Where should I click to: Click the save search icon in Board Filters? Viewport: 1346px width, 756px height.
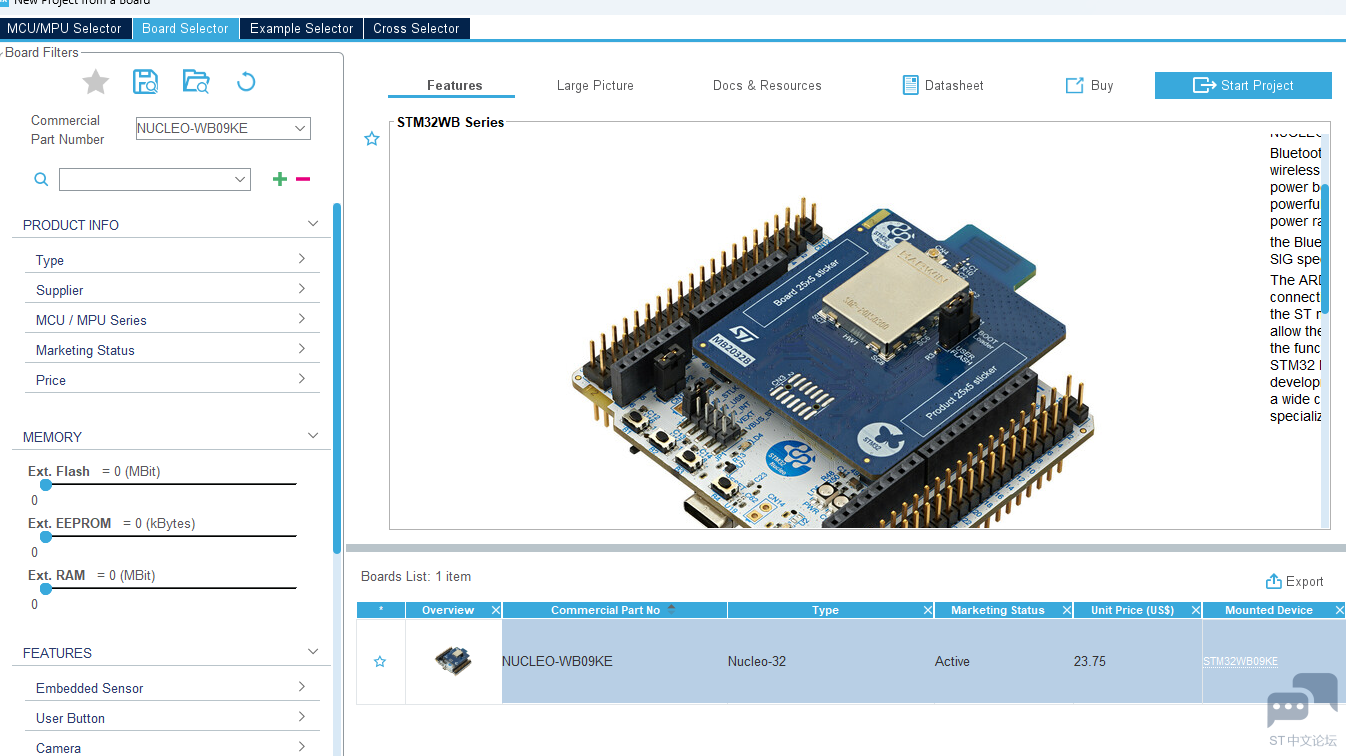tap(146, 82)
